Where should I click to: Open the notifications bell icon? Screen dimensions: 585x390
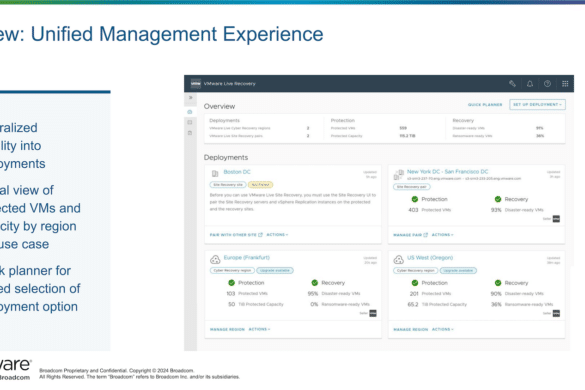(x=530, y=84)
